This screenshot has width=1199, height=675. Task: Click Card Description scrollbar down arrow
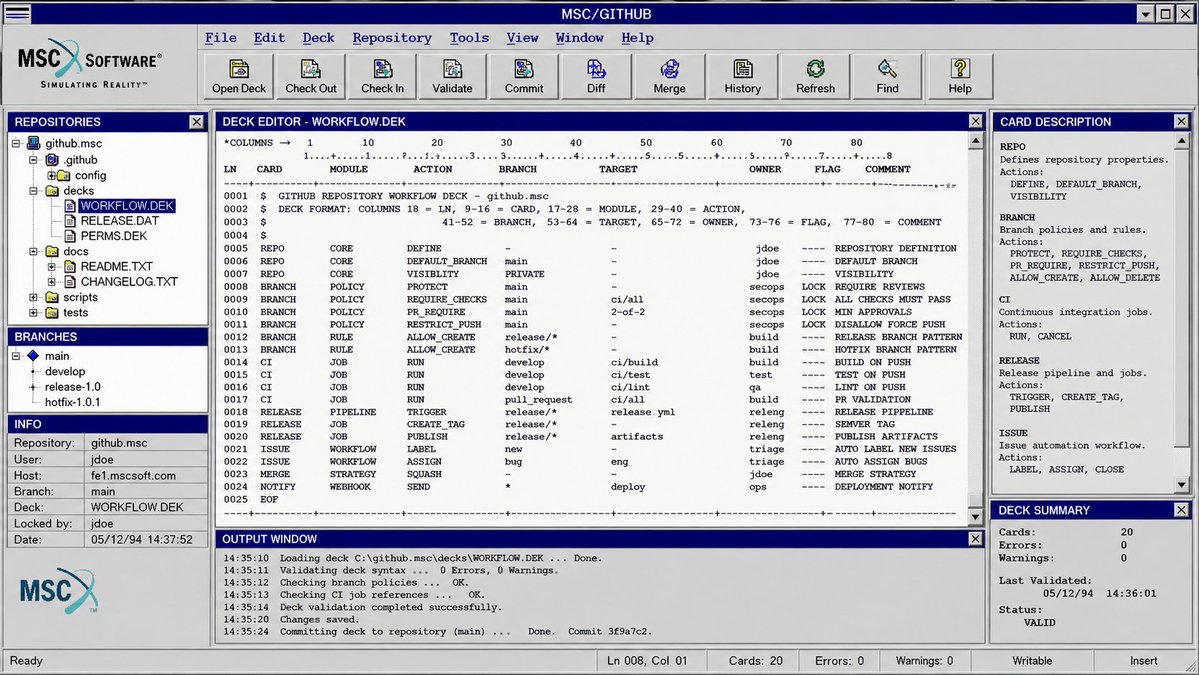pyautogui.click(x=1181, y=485)
